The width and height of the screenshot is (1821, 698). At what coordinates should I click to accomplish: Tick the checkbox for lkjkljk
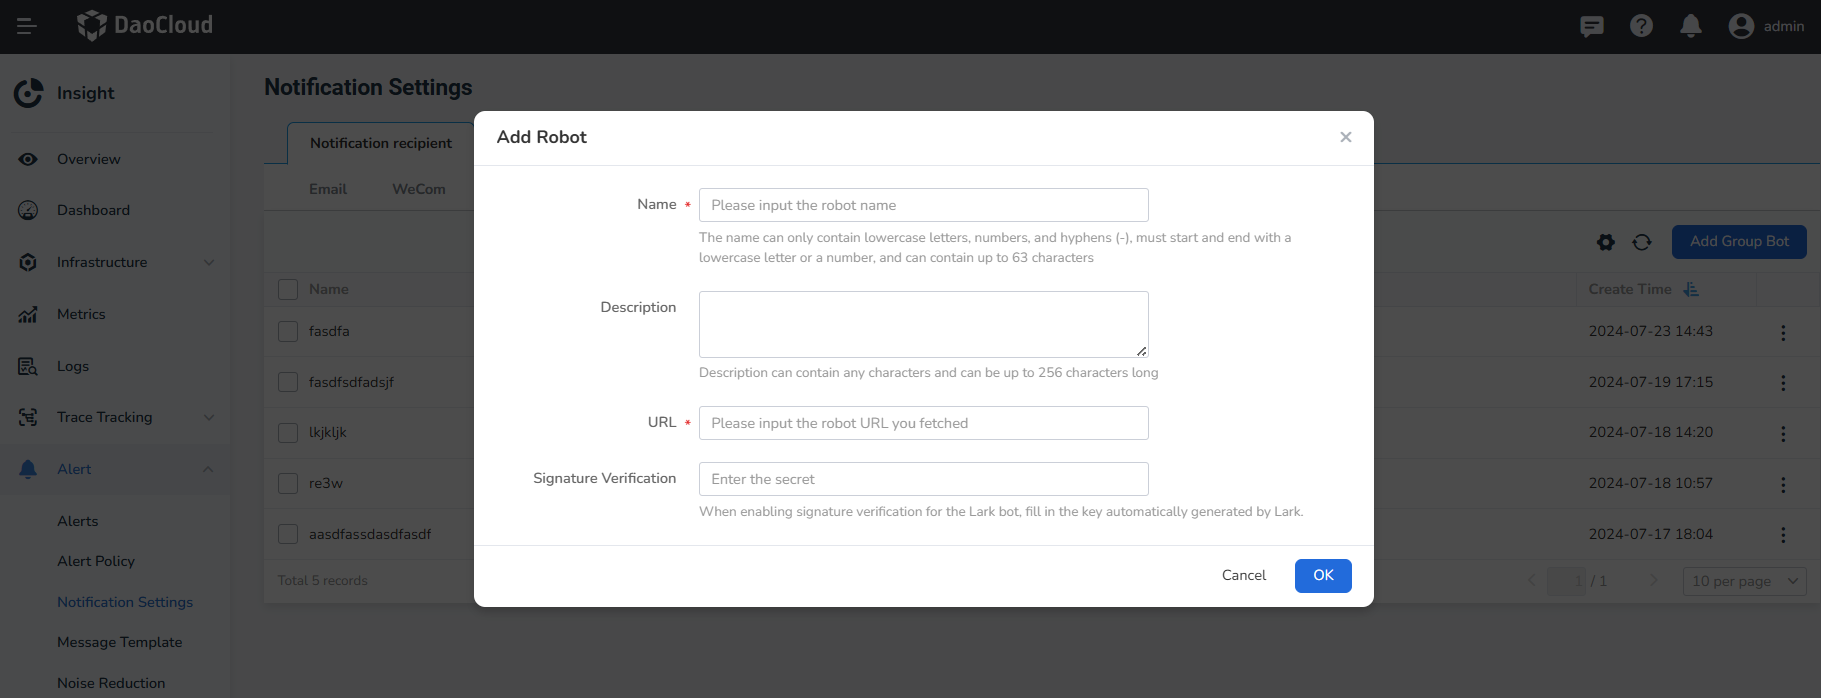(x=288, y=432)
